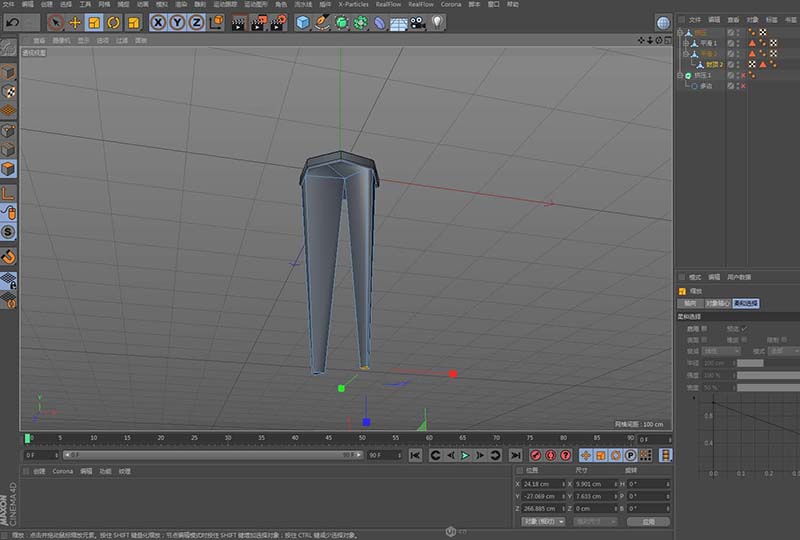
Task: Click the Light bulb icon in toolbar
Action: pyautogui.click(x=438, y=21)
